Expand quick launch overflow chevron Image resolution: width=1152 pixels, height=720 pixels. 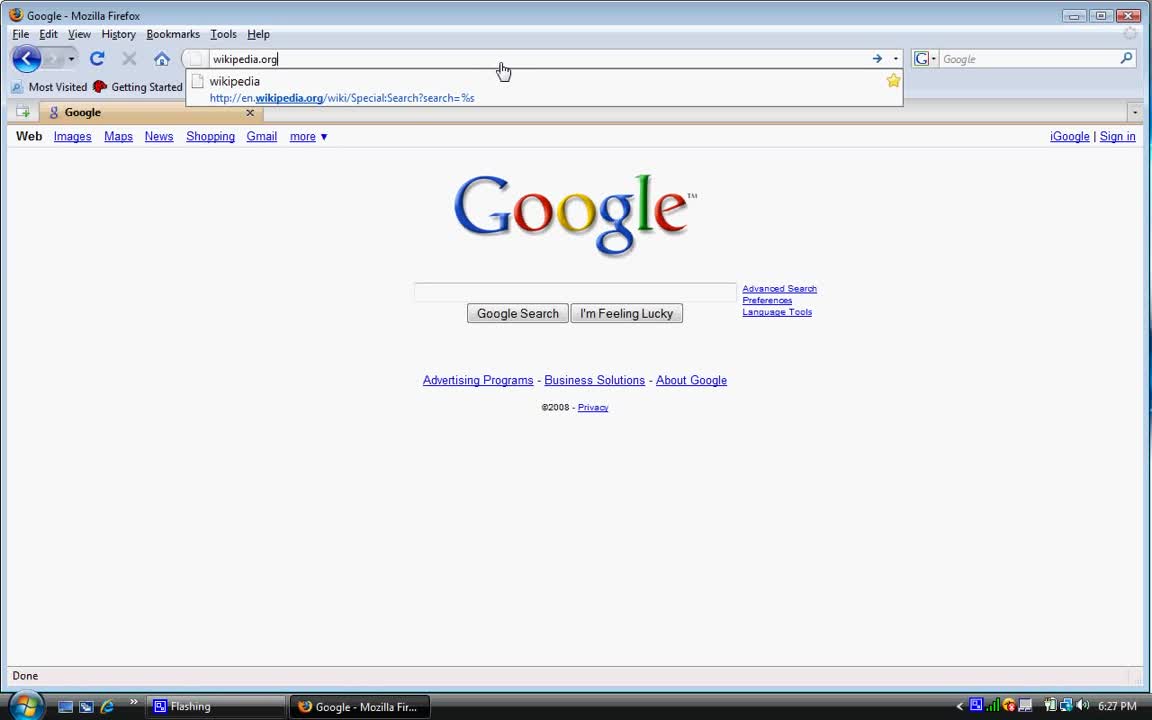point(133,702)
